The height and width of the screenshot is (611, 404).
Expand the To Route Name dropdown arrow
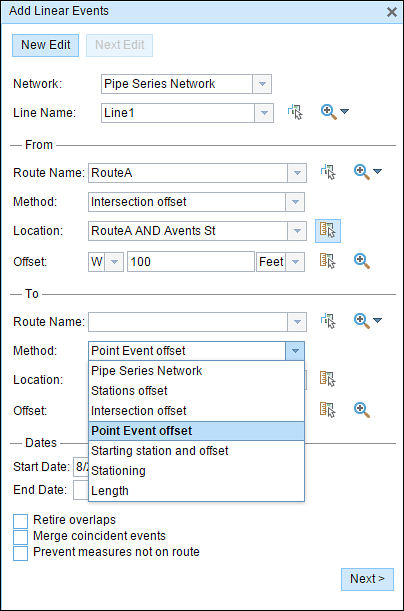click(x=297, y=322)
